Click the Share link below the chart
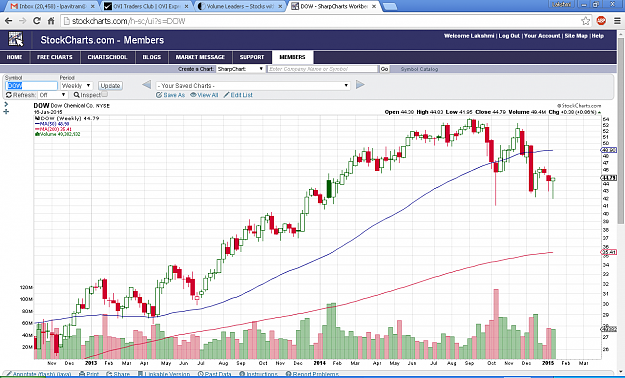Viewport: 625px width, 378px height. [118, 374]
